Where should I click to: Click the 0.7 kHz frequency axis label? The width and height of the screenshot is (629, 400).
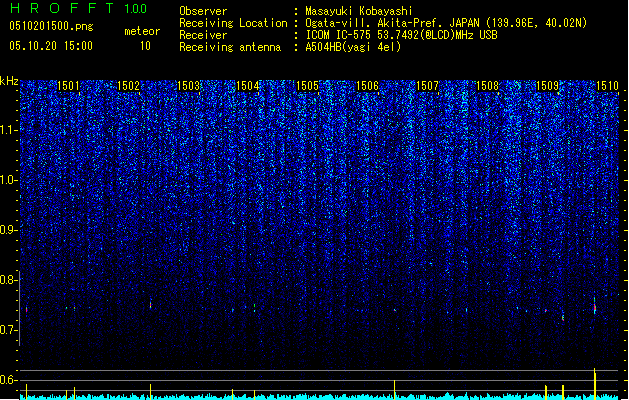click(x=8, y=330)
